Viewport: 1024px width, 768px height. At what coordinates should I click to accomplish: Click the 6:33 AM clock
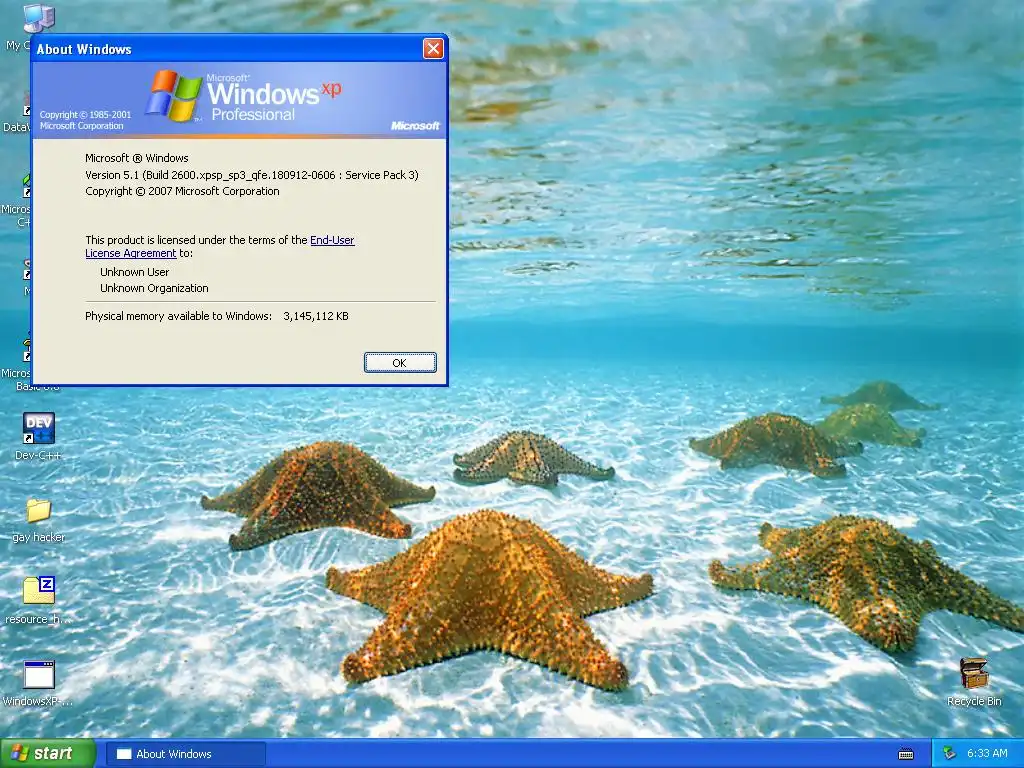tap(987, 754)
